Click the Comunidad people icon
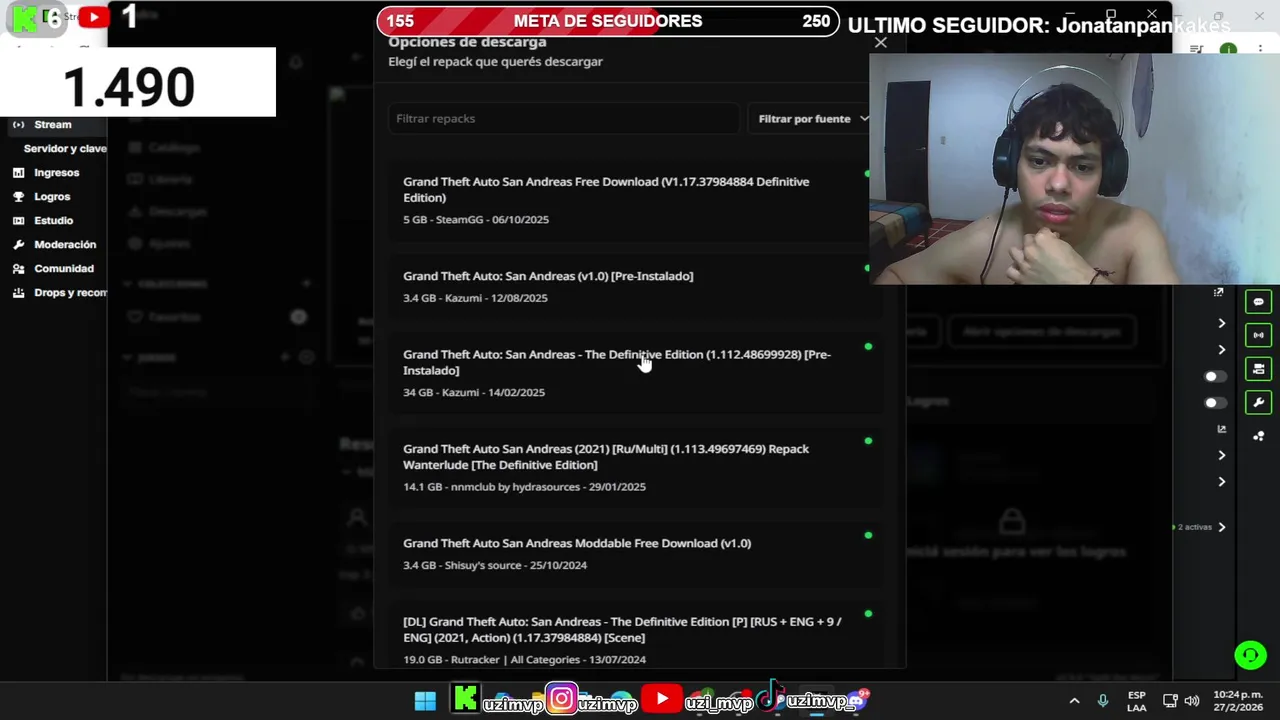 tap(18, 269)
